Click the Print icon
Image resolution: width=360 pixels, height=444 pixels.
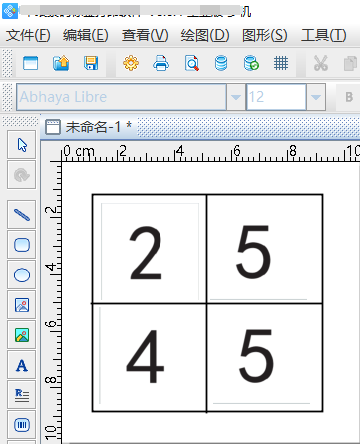tap(161, 63)
